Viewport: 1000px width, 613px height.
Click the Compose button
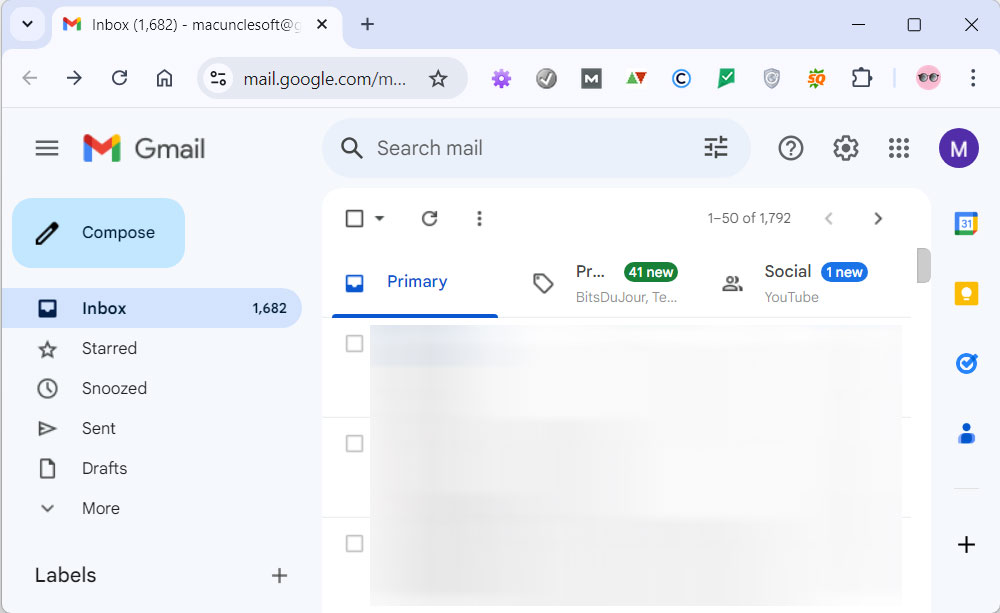pos(98,233)
